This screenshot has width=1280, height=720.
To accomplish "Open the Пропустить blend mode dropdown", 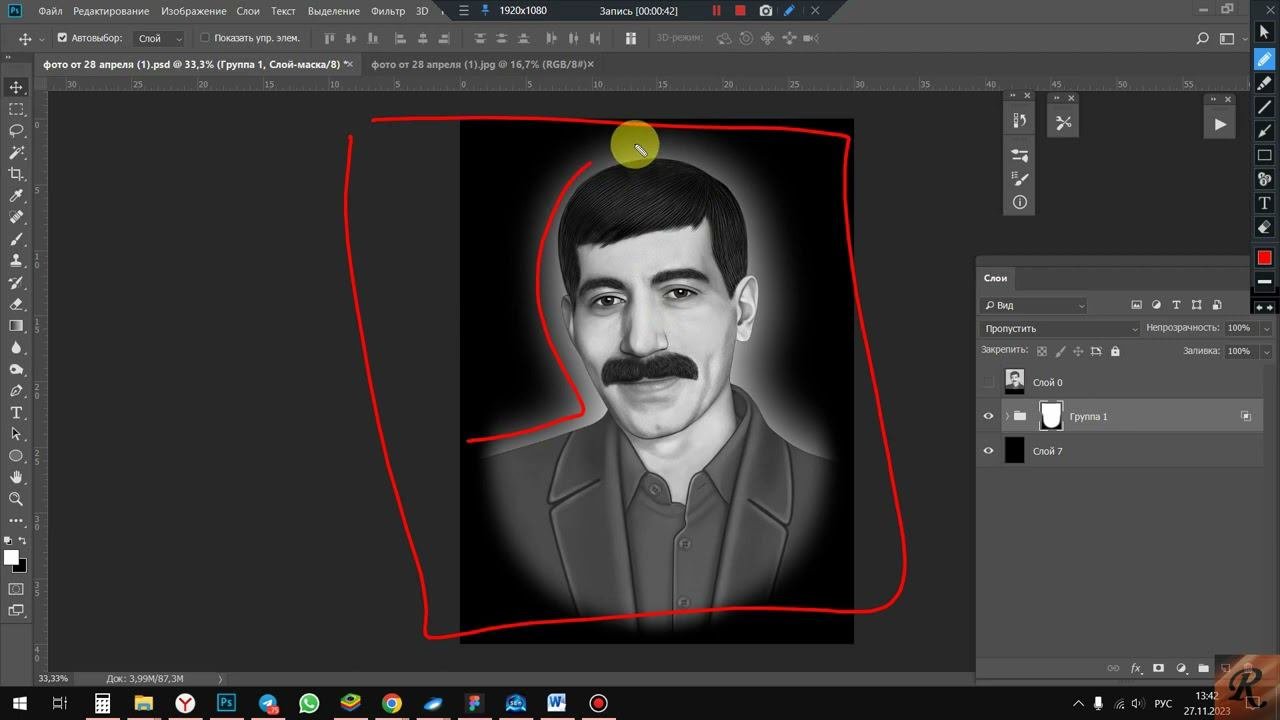I will tap(1060, 328).
